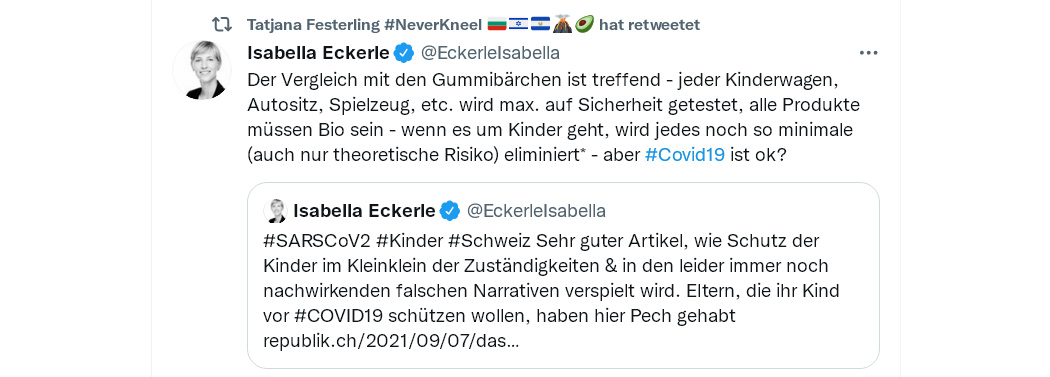Image resolution: width=1050 pixels, height=377 pixels.
Task: Click the small avatar in quoted tweet
Action: (275, 211)
